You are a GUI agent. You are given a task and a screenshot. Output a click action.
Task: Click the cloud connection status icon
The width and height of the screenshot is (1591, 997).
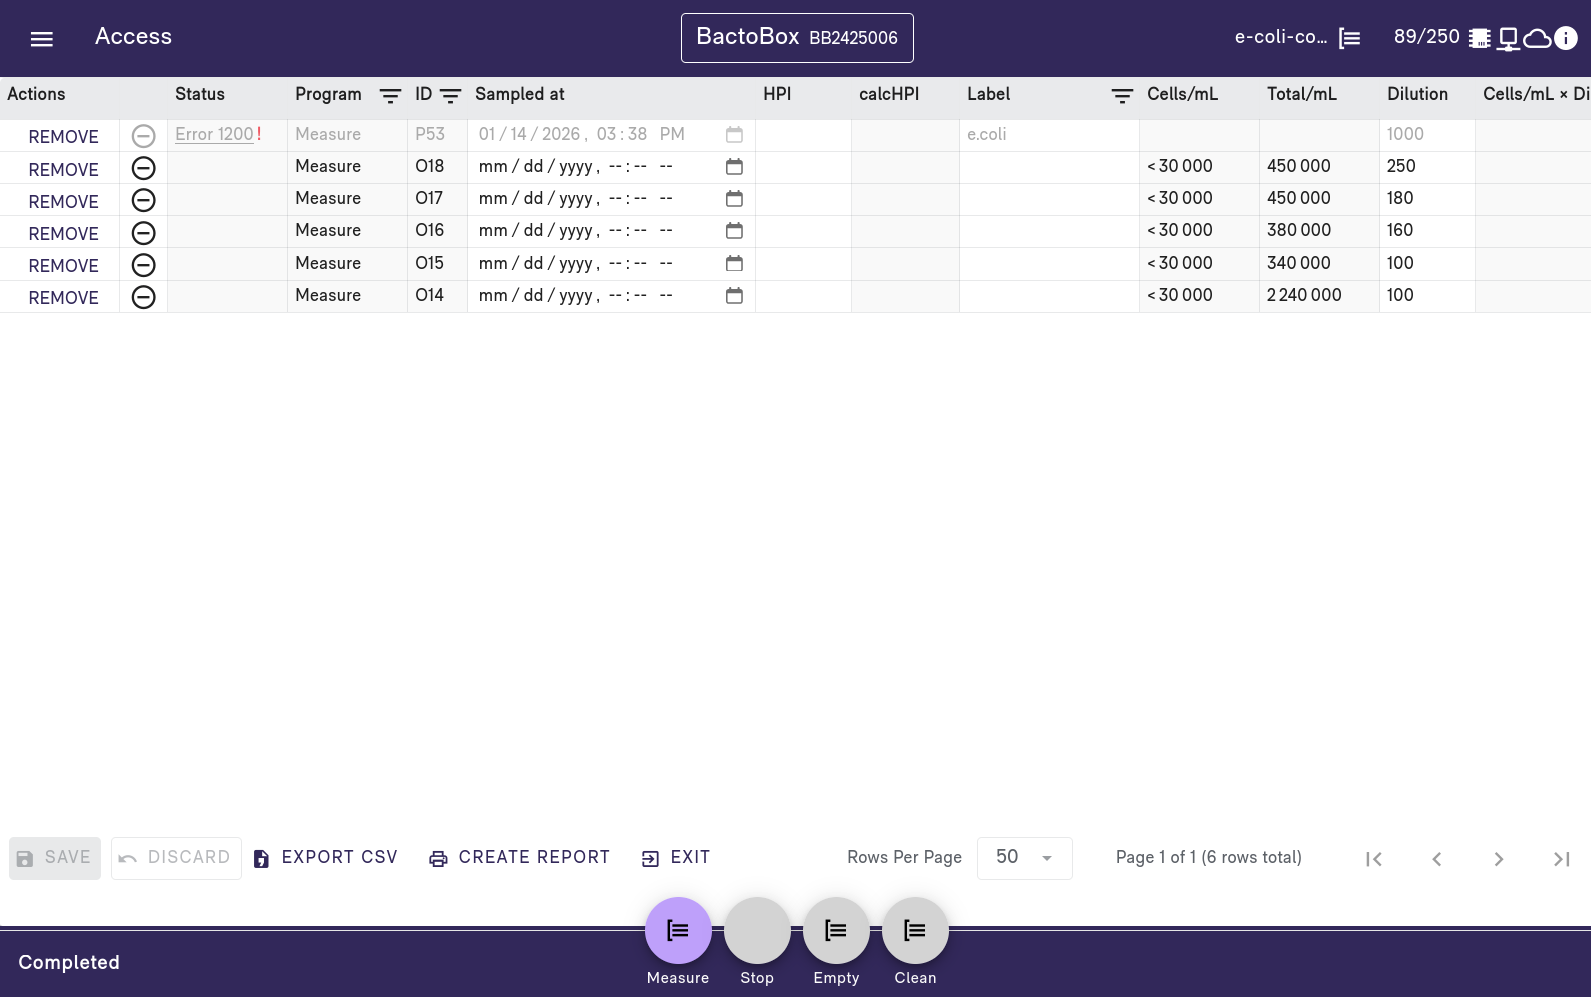point(1537,38)
